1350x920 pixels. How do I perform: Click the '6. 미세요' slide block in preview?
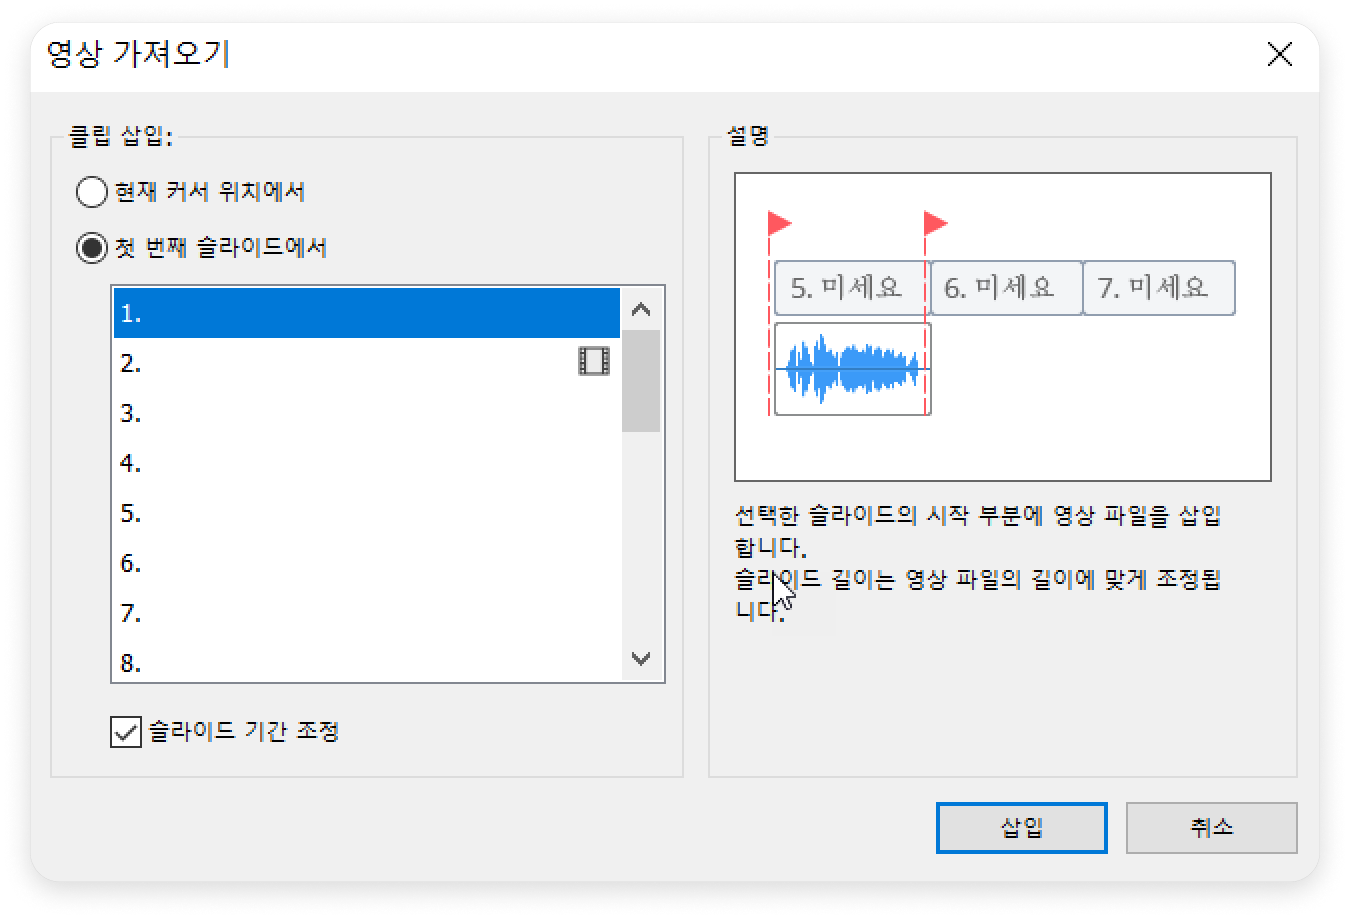click(1006, 288)
